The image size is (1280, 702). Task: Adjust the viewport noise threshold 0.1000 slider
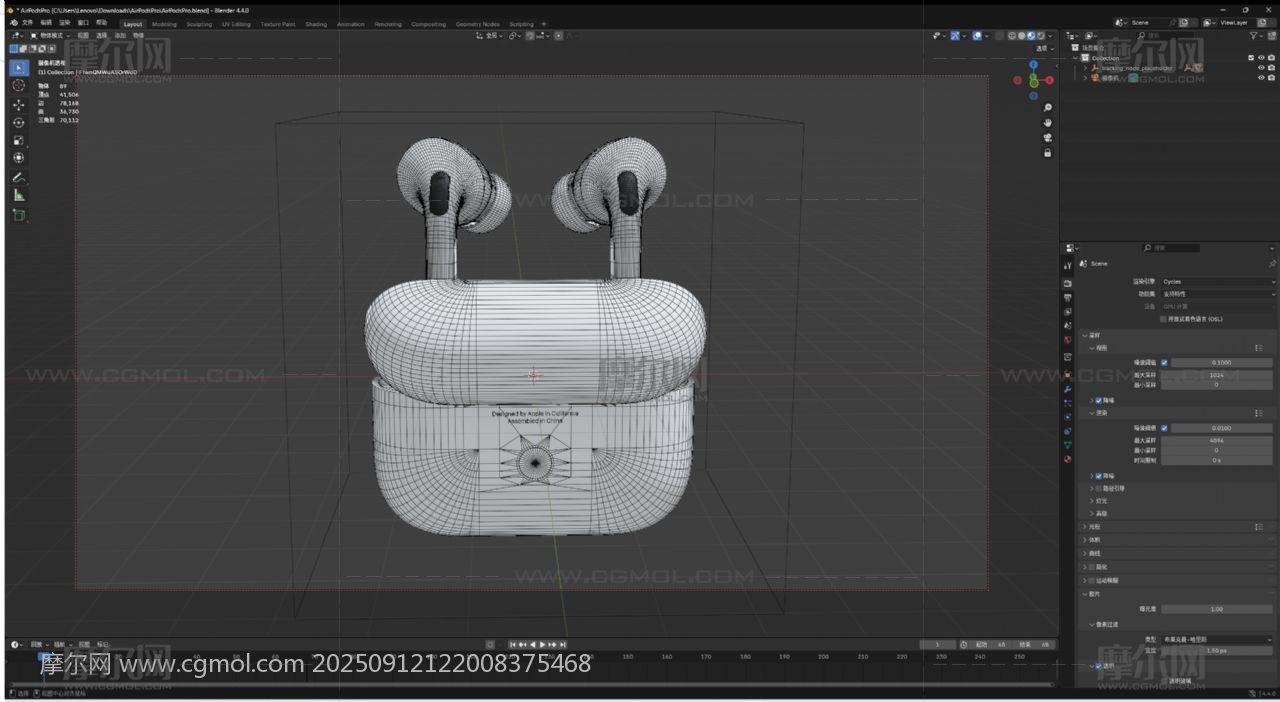[x=1222, y=362]
